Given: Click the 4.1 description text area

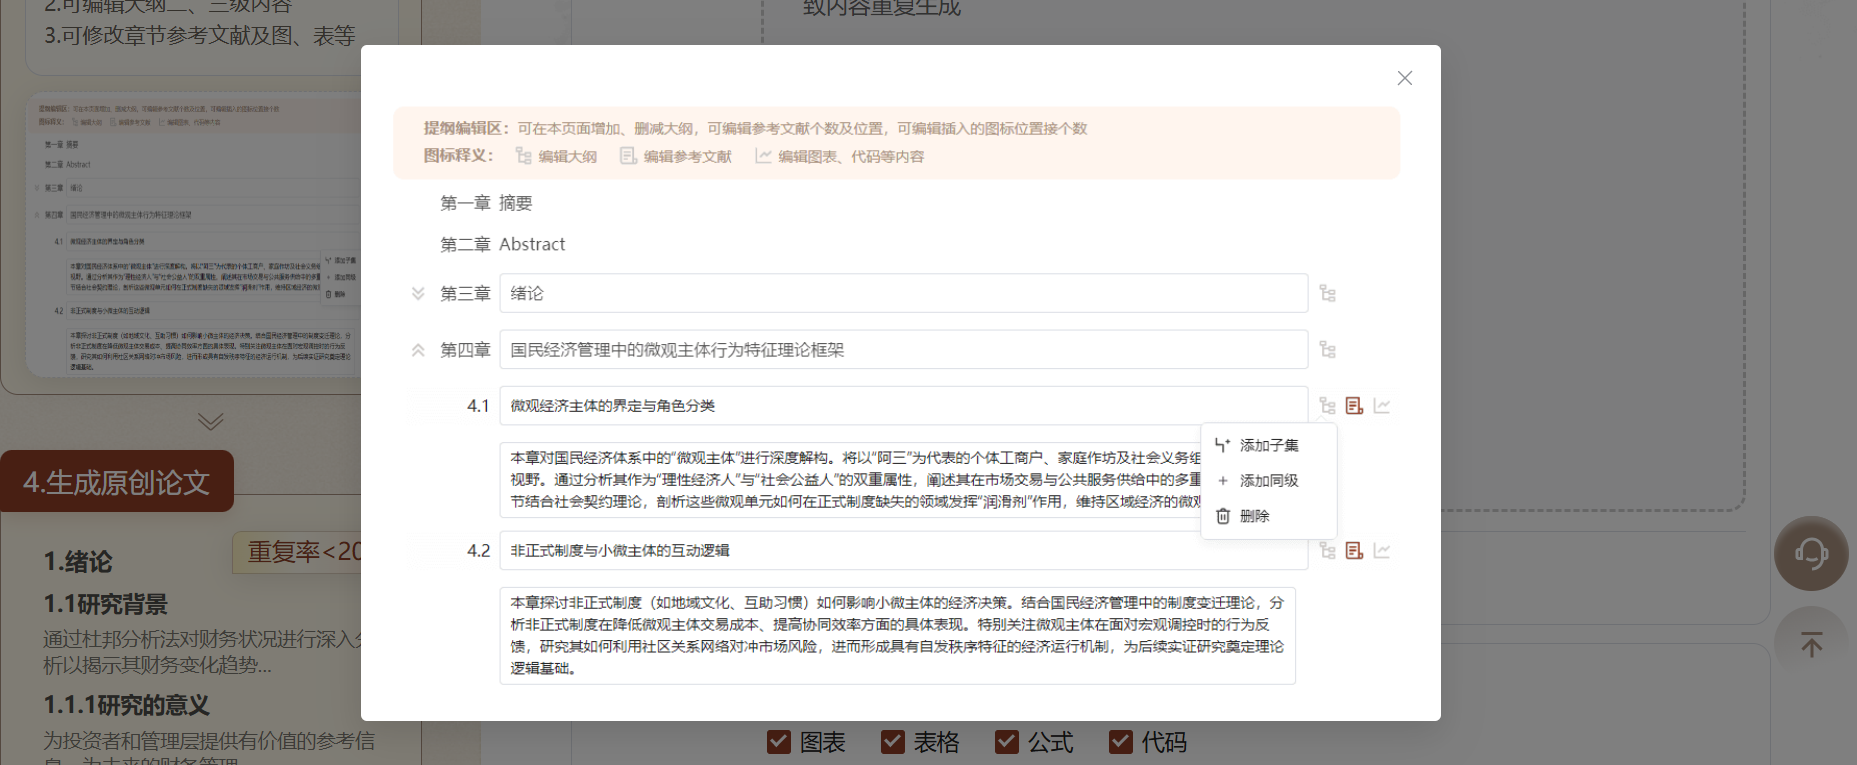Looking at the screenshot, I should coord(850,479).
